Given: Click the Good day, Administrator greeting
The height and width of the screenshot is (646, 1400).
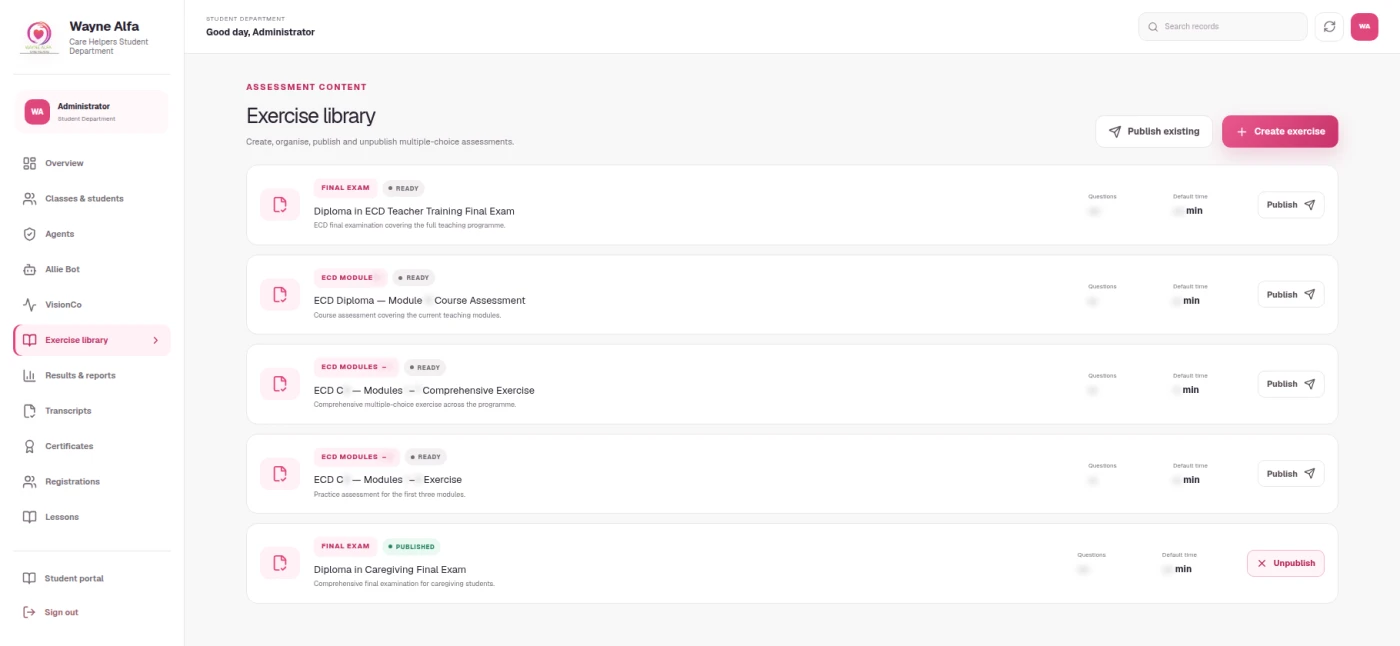Looking at the screenshot, I should (x=260, y=32).
